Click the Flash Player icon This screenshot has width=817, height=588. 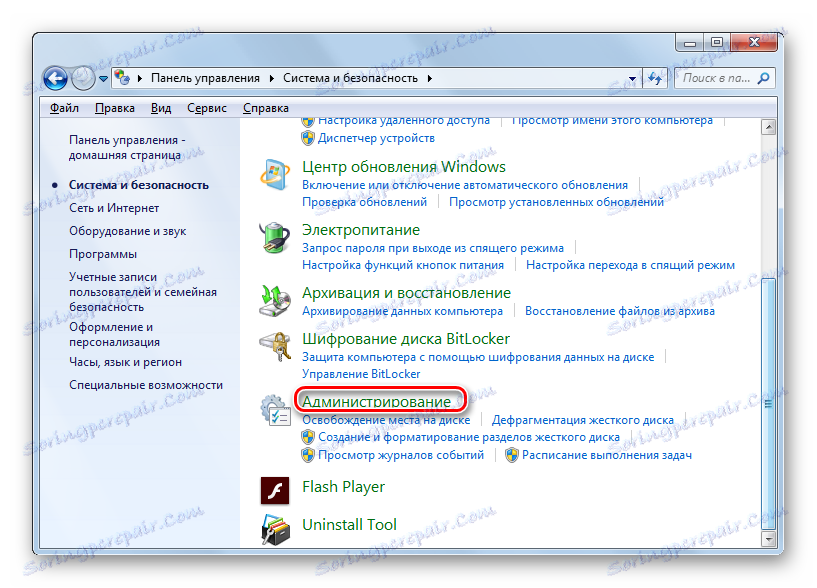275,491
